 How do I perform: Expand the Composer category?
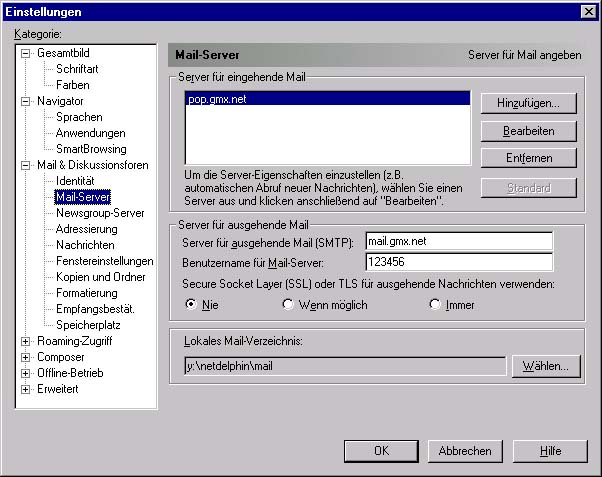(25, 358)
